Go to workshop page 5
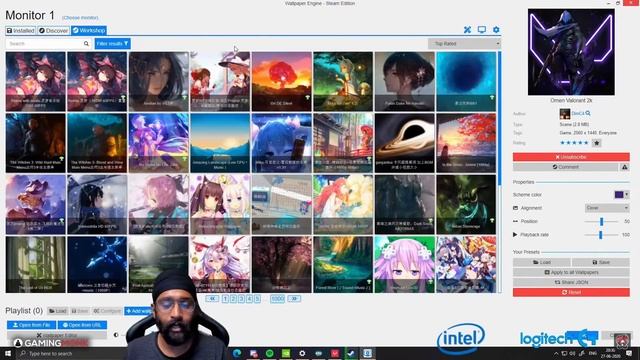This screenshot has height=360, width=640. click(257, 299)
